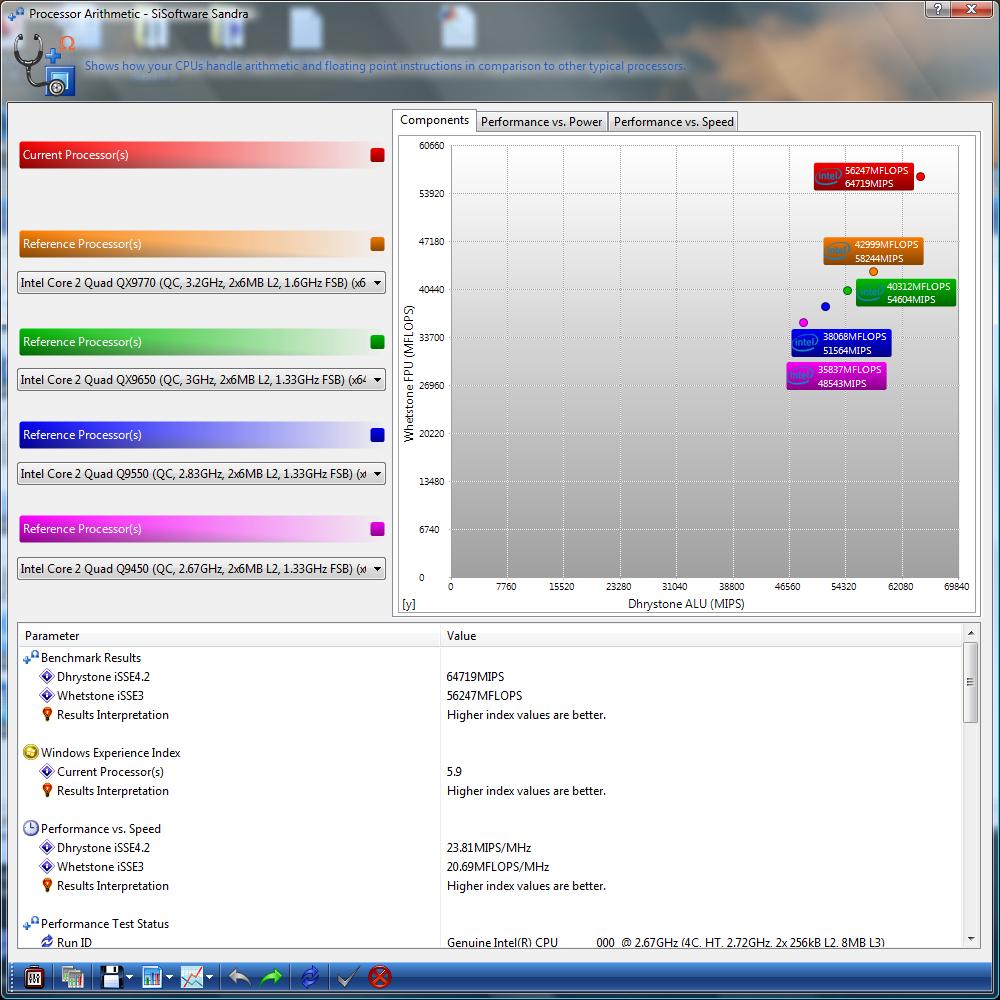Click the [y] axis toggle button
Image resolution: width=1000 pixels, height=1000 pixels.
409,604
